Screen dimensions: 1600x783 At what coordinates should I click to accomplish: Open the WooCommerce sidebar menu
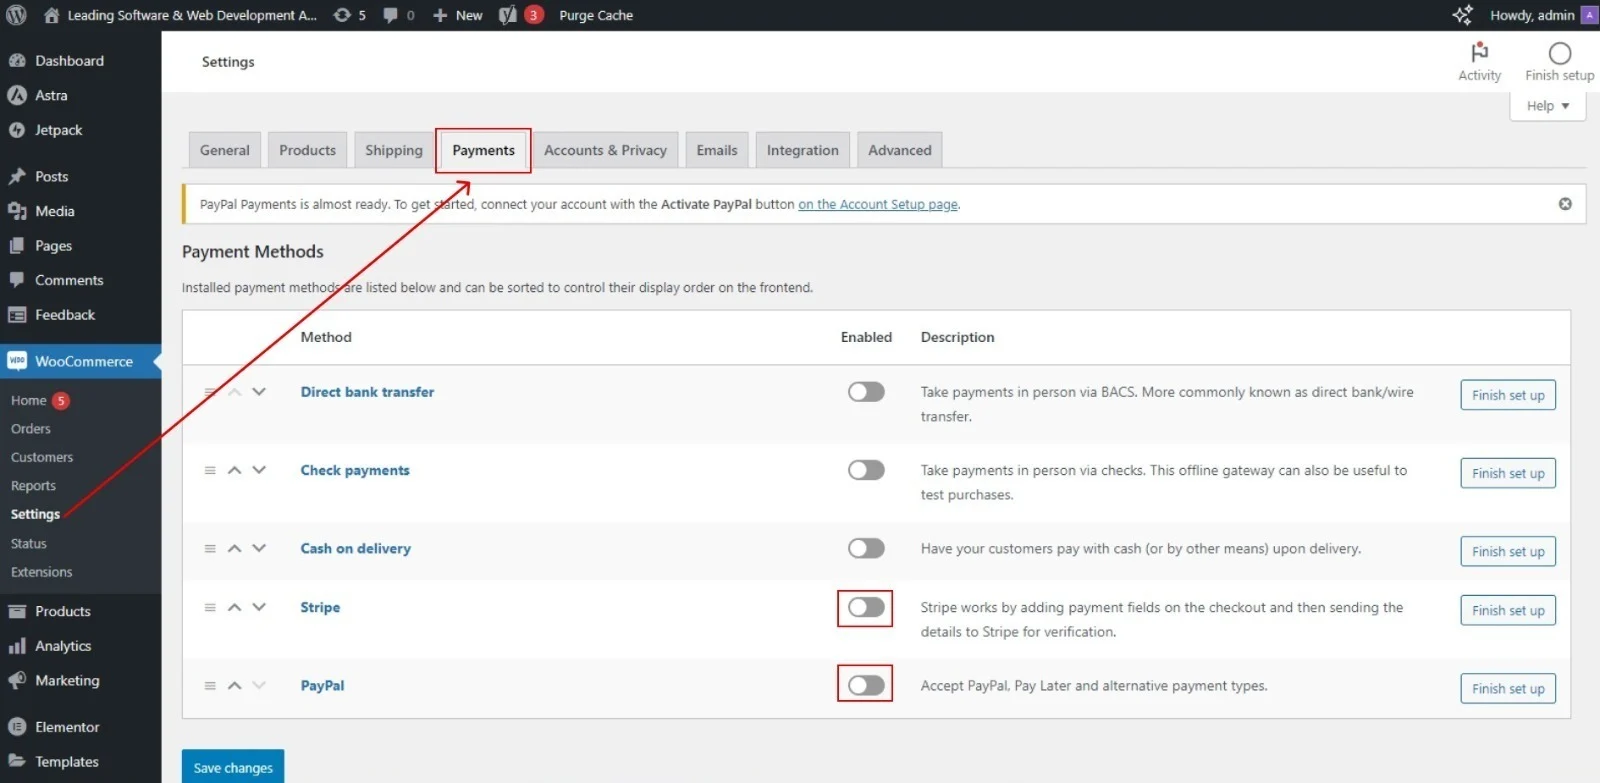(80, 361)
